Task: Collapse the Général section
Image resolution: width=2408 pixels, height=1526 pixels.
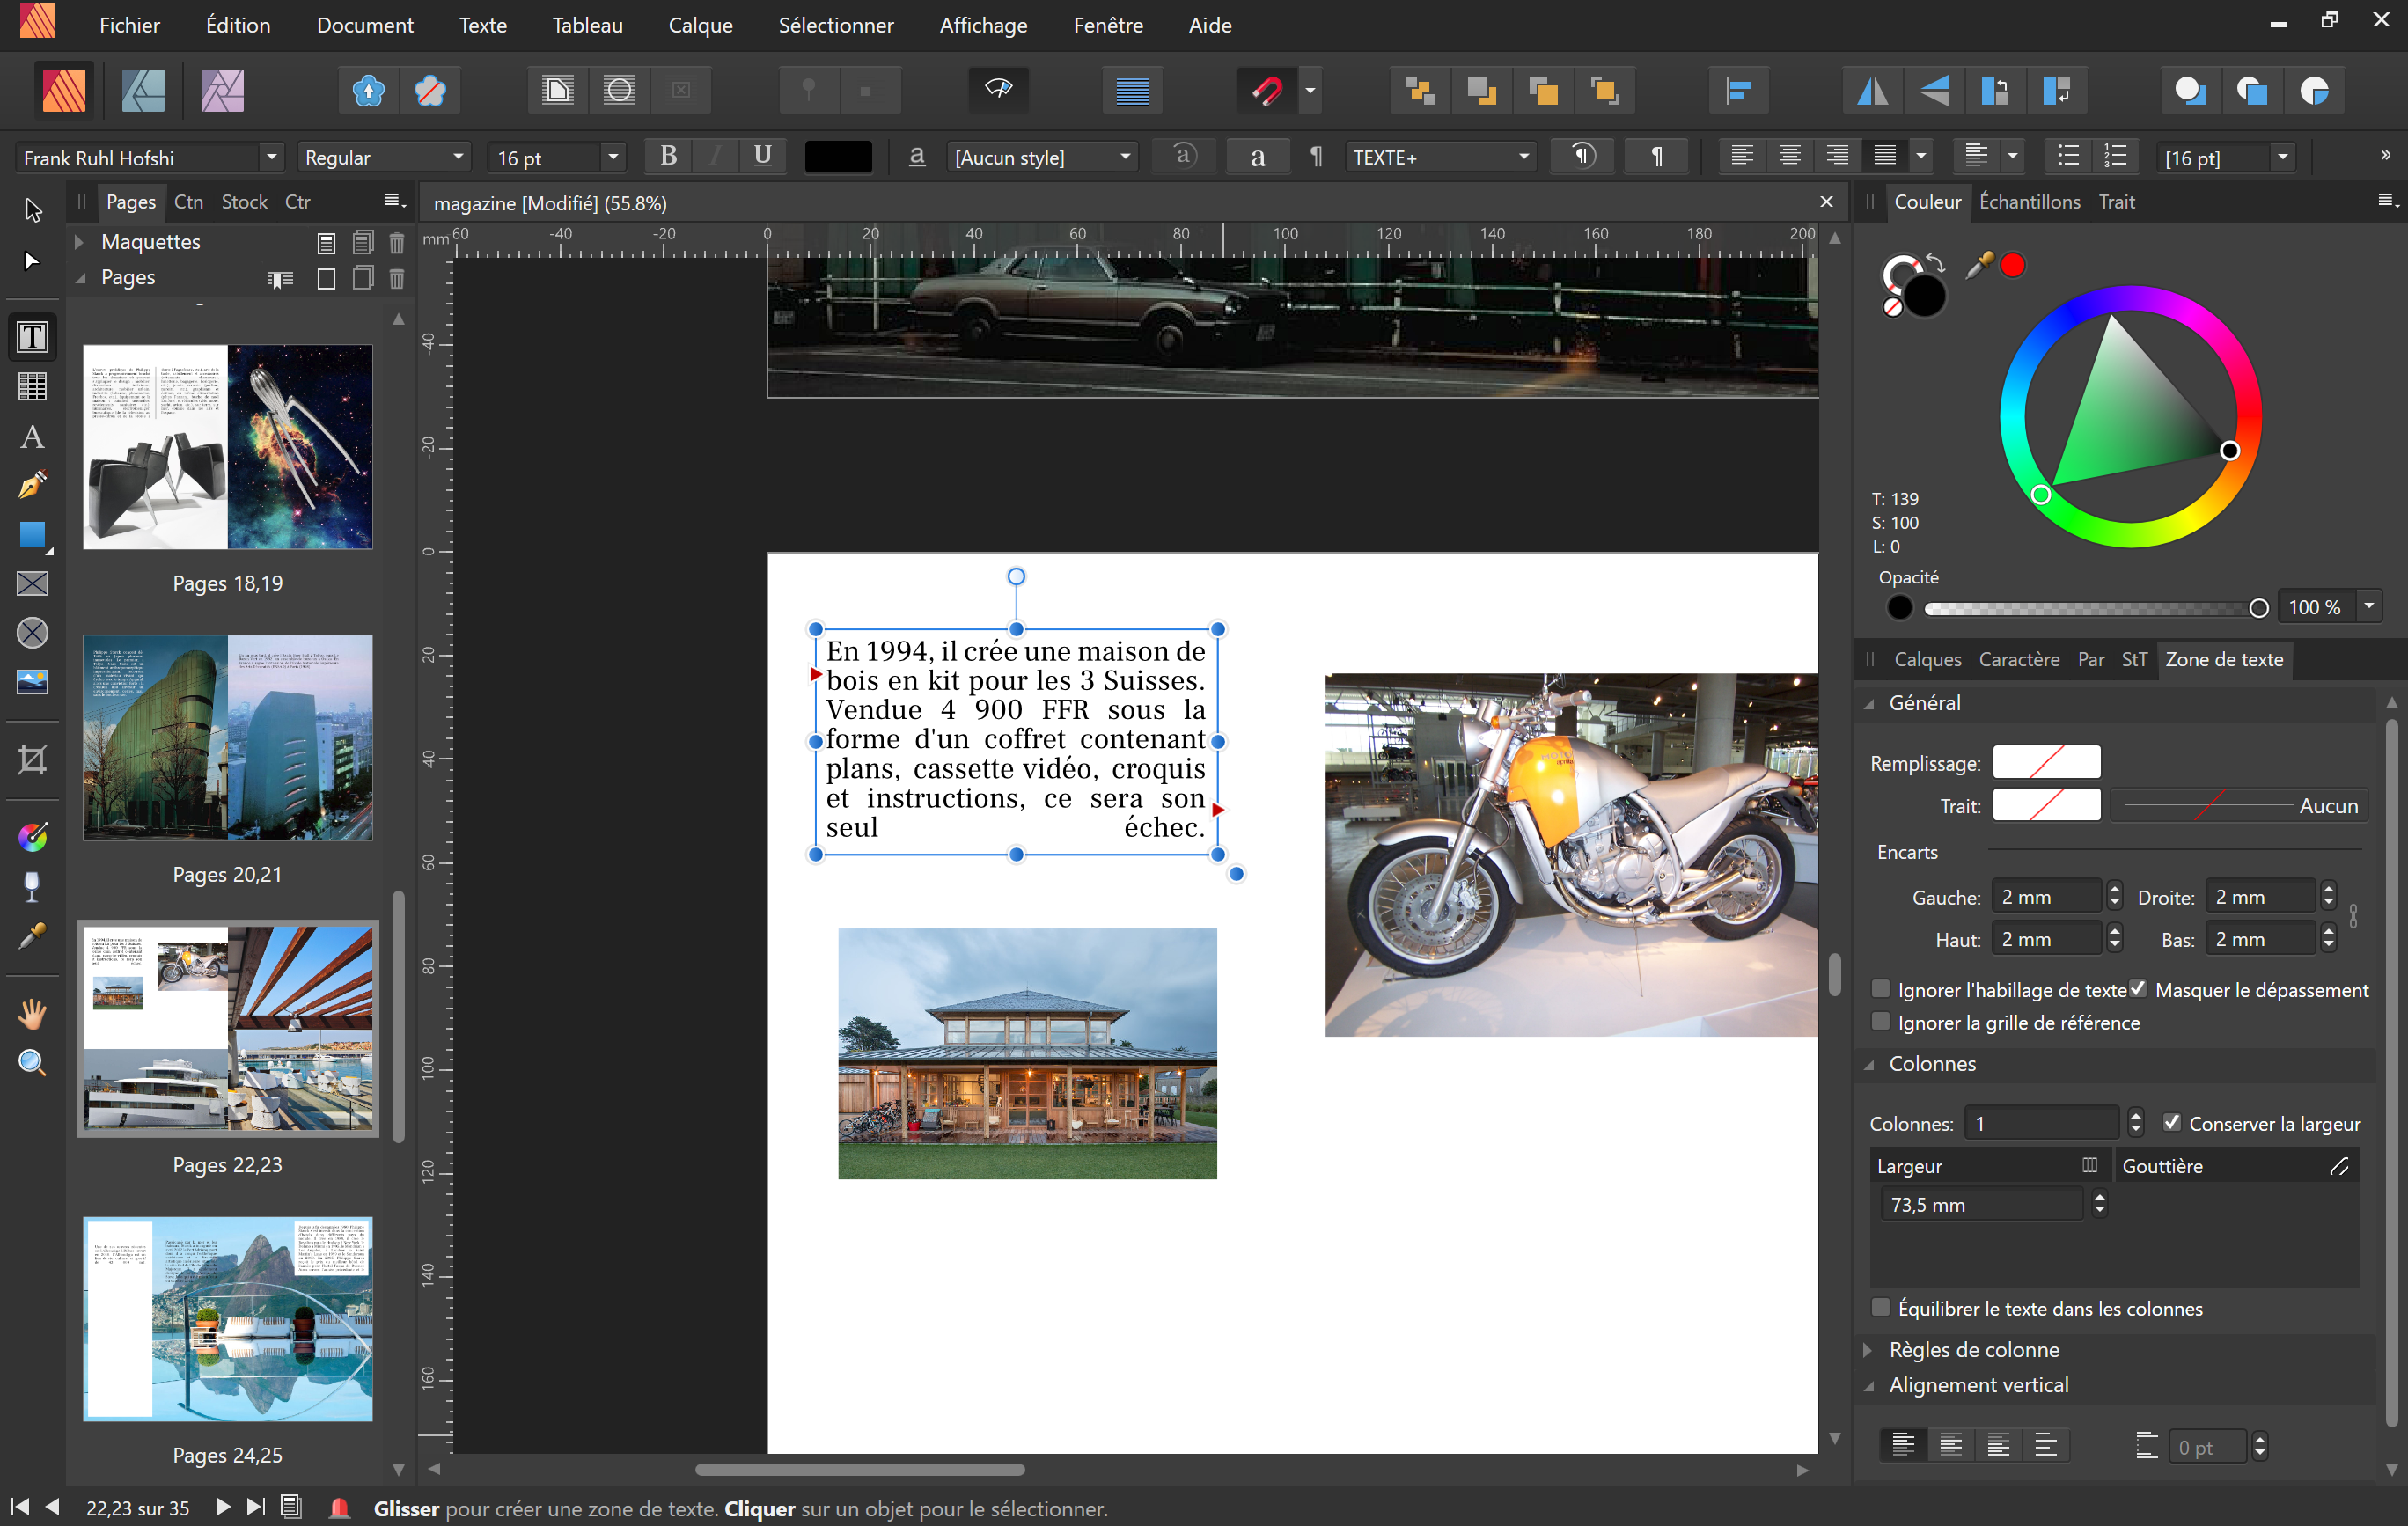Action: tap(1868, 704)
